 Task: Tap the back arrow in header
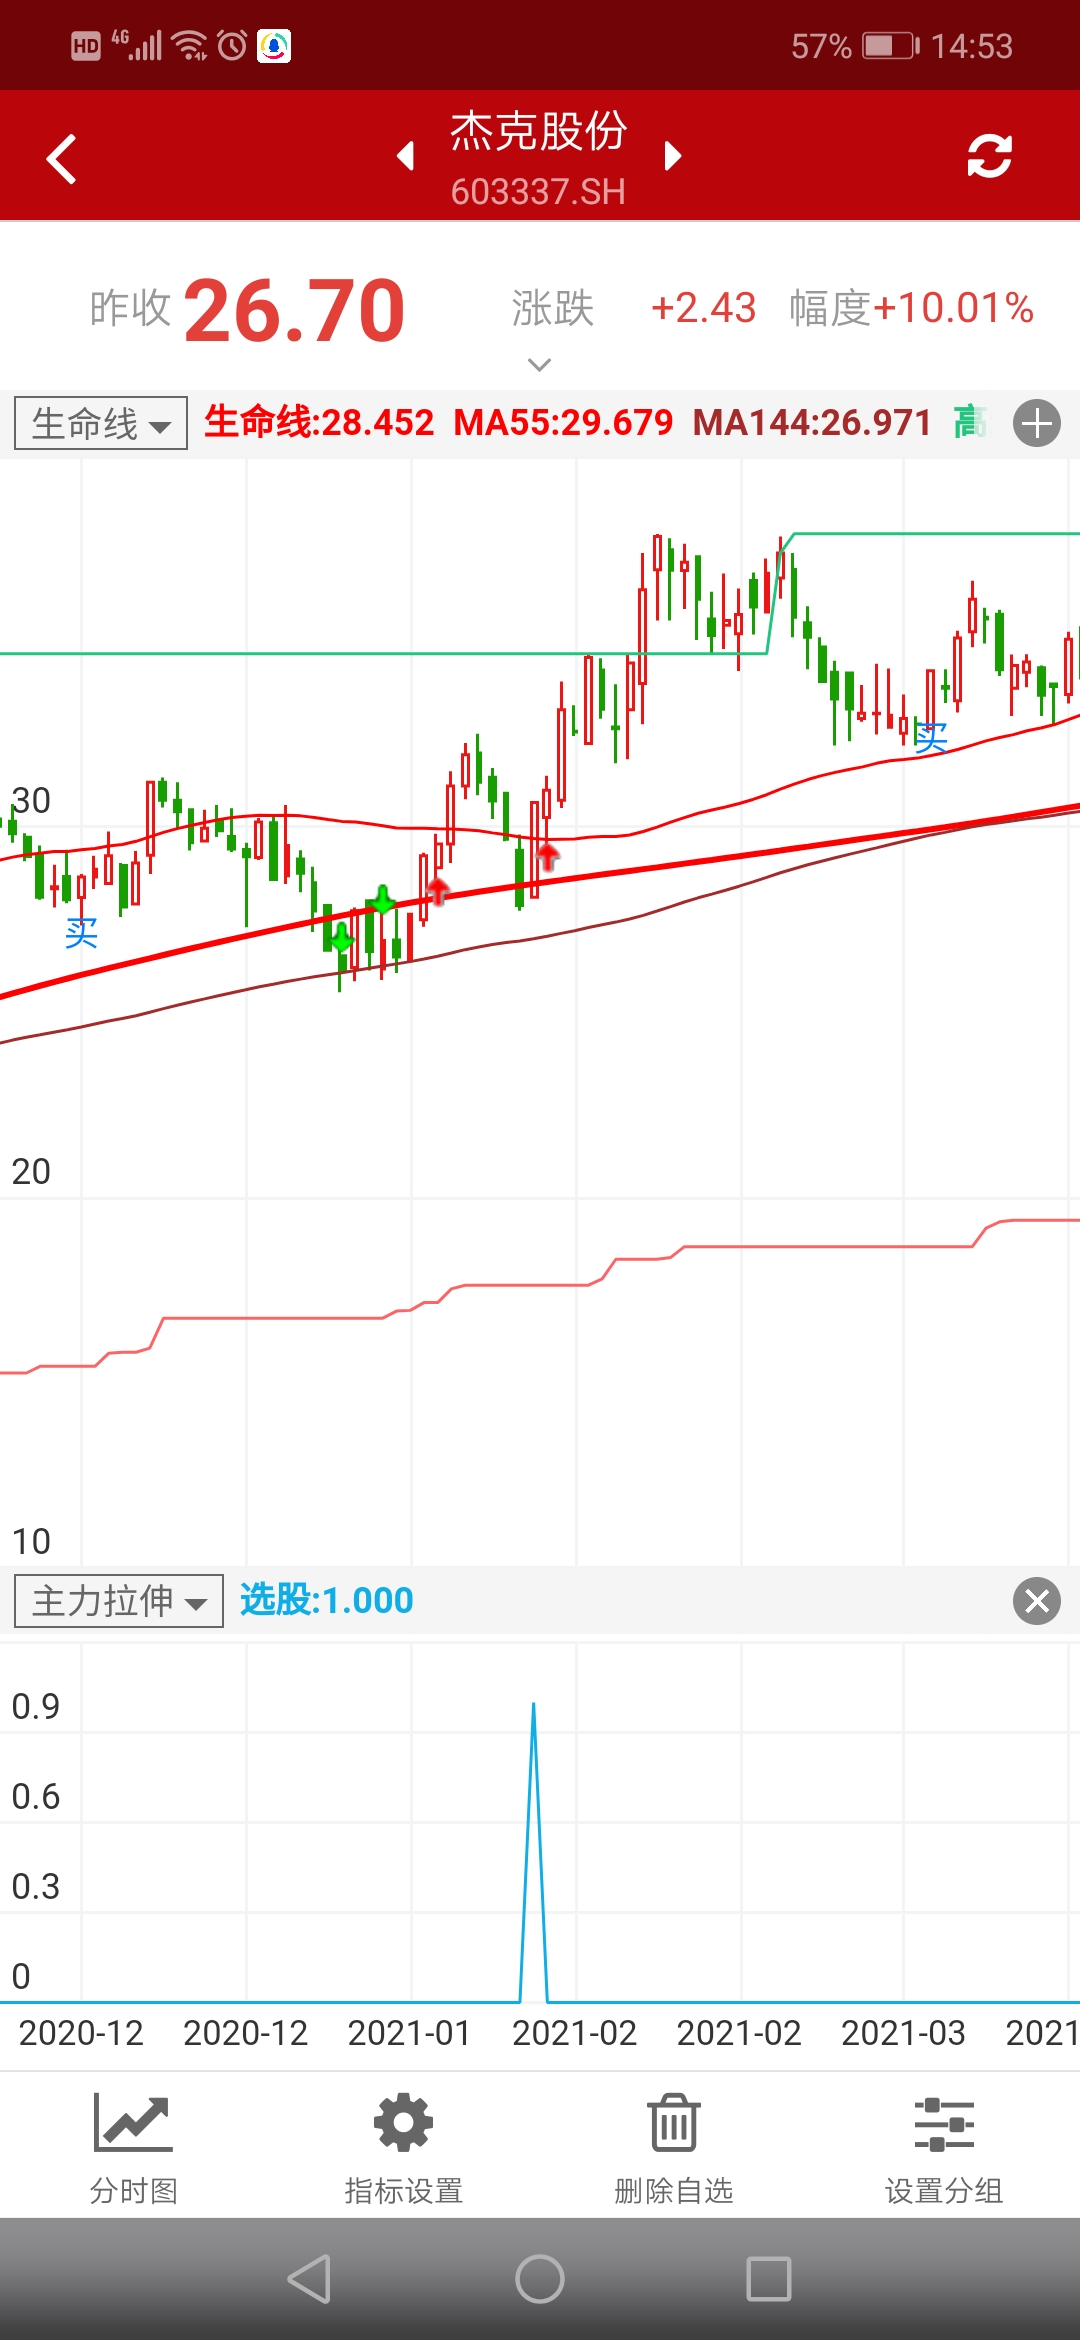click(62, 158)
